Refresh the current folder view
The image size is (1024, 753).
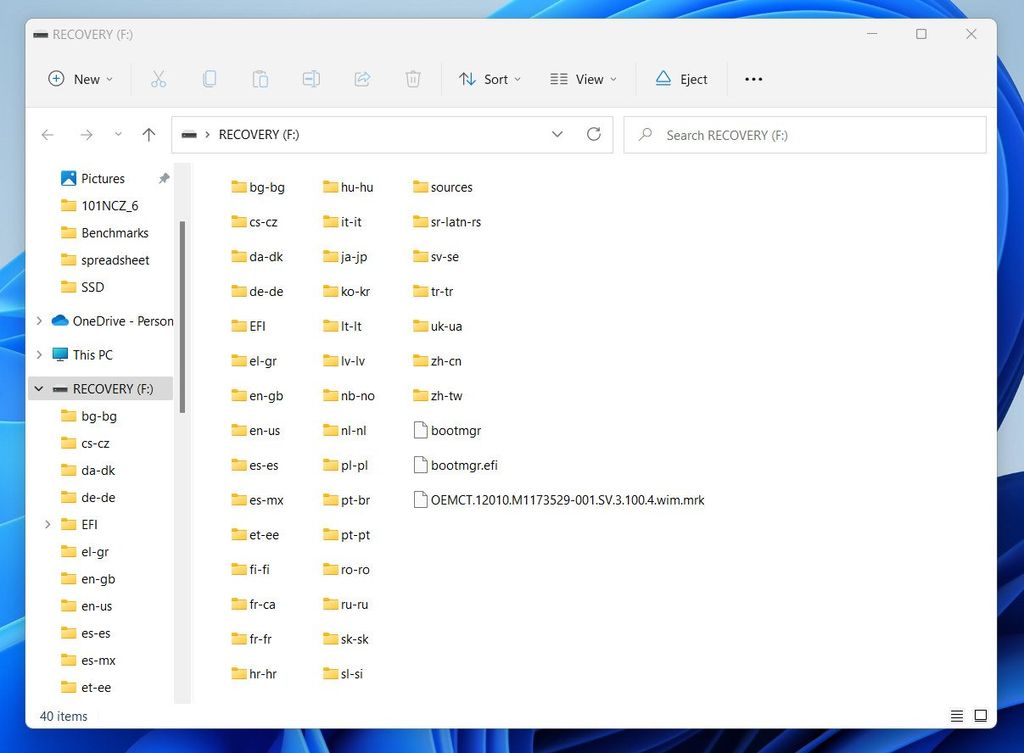coord(594,134)
